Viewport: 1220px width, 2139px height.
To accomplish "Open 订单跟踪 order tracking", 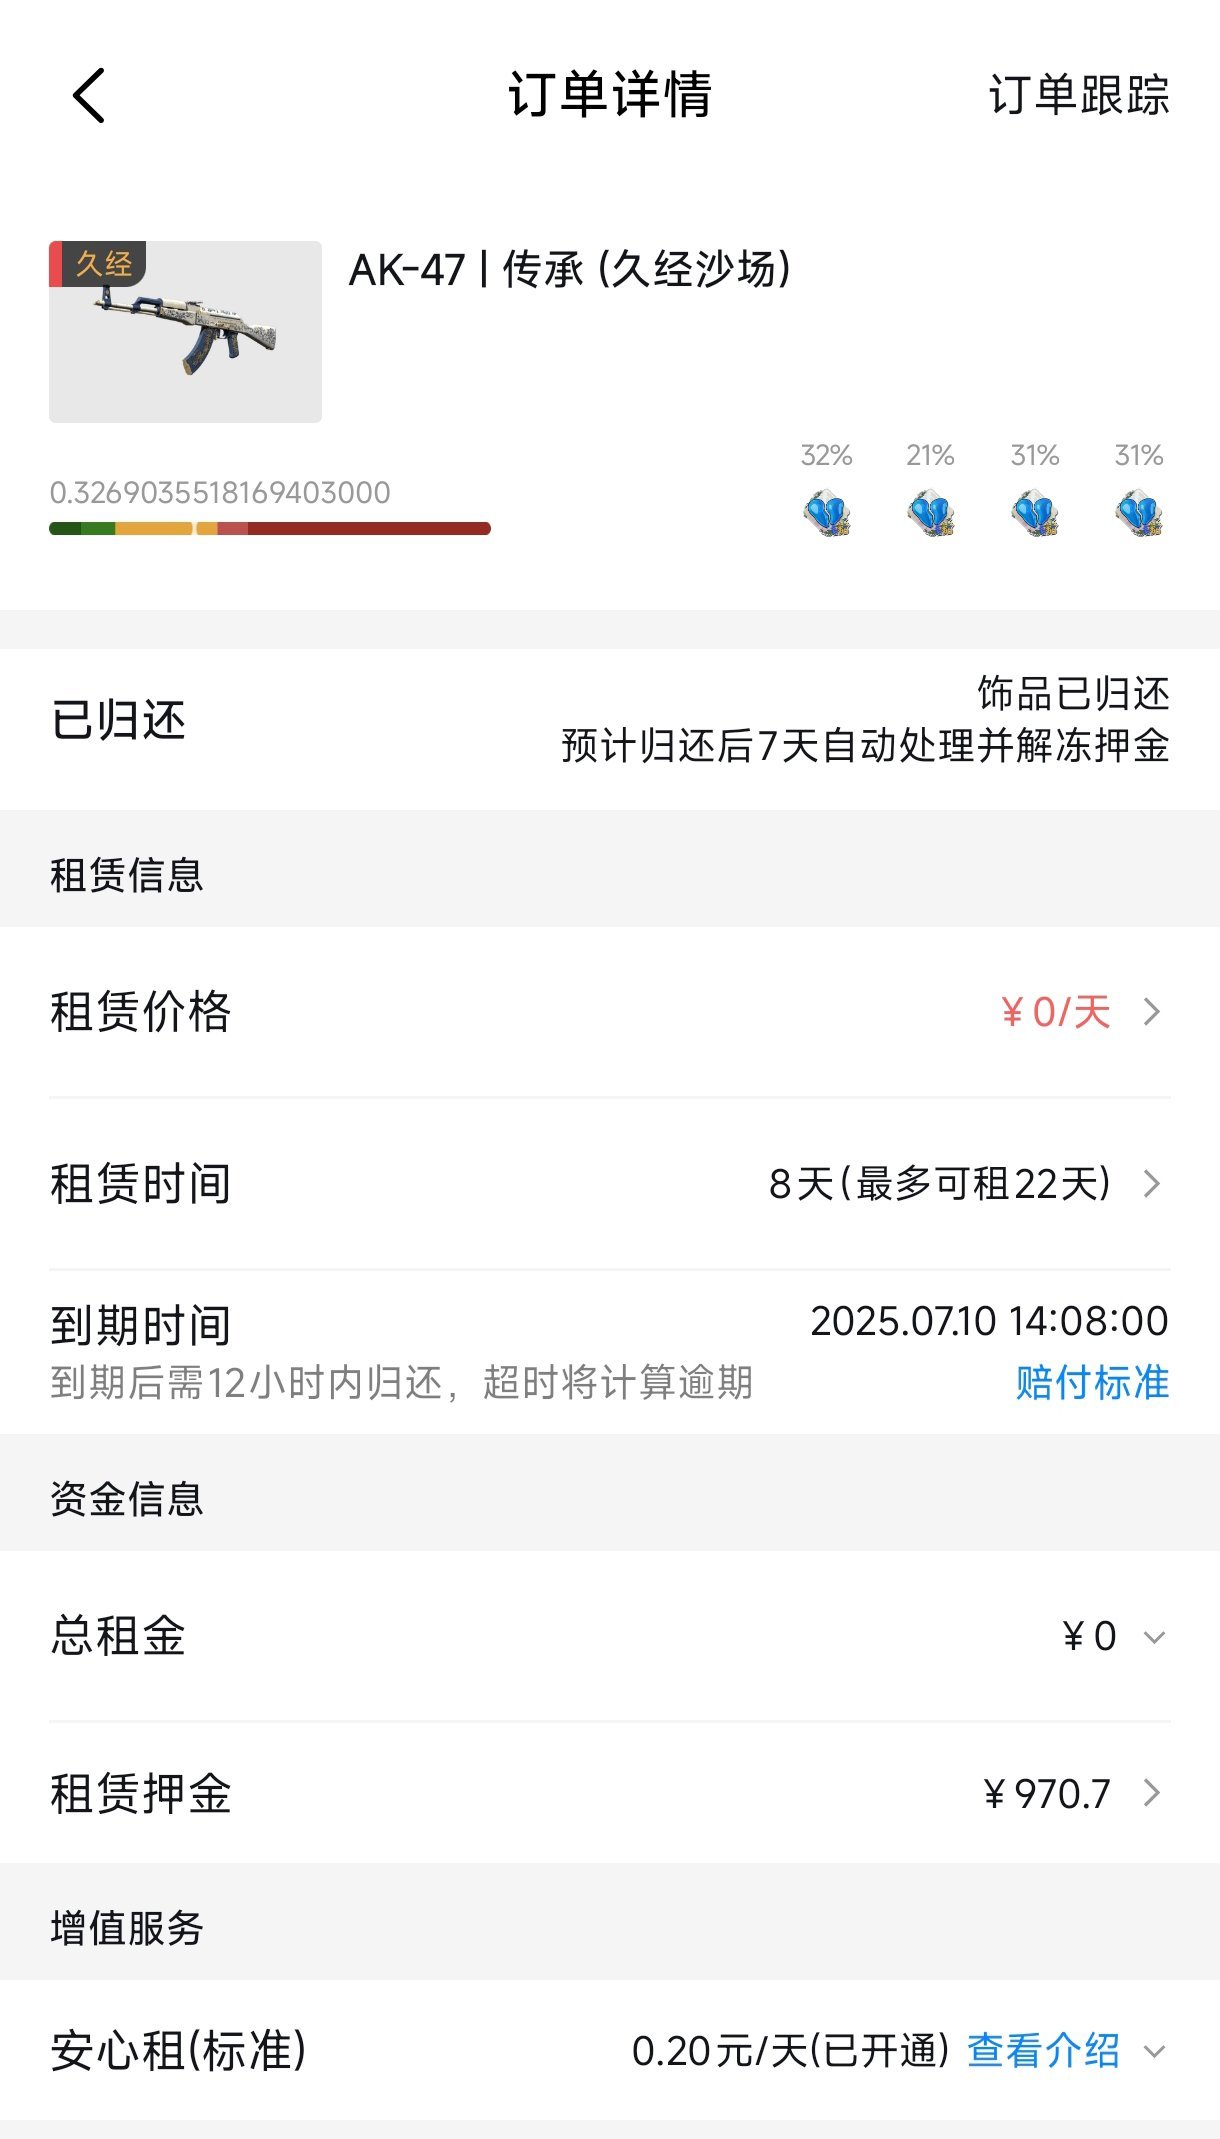I will (x=1078, y=96).
